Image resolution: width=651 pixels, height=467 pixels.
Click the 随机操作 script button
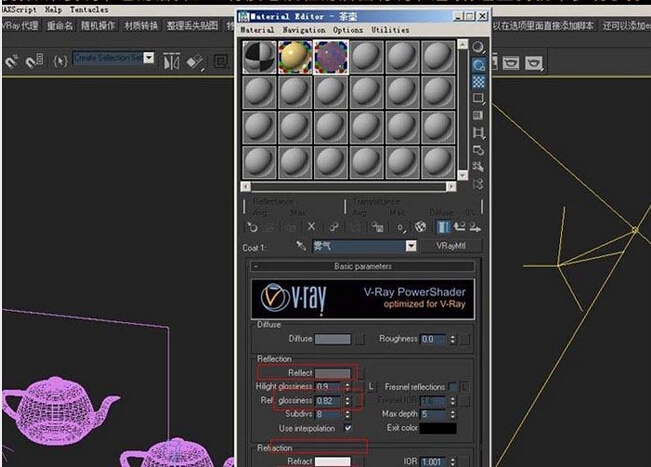(98, 25)
